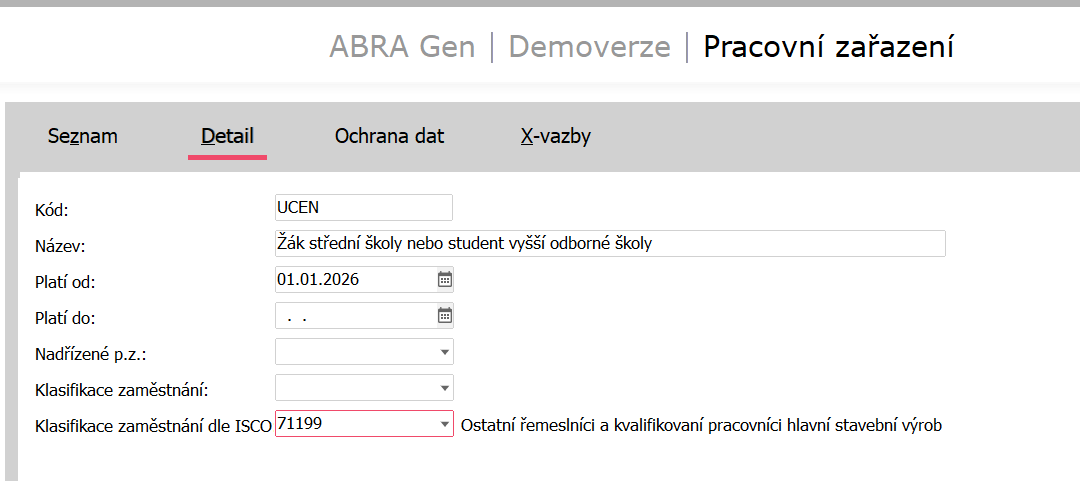1080x481 pixels.
Task: Focus the Název text field
Action: [x=608, y=243]
